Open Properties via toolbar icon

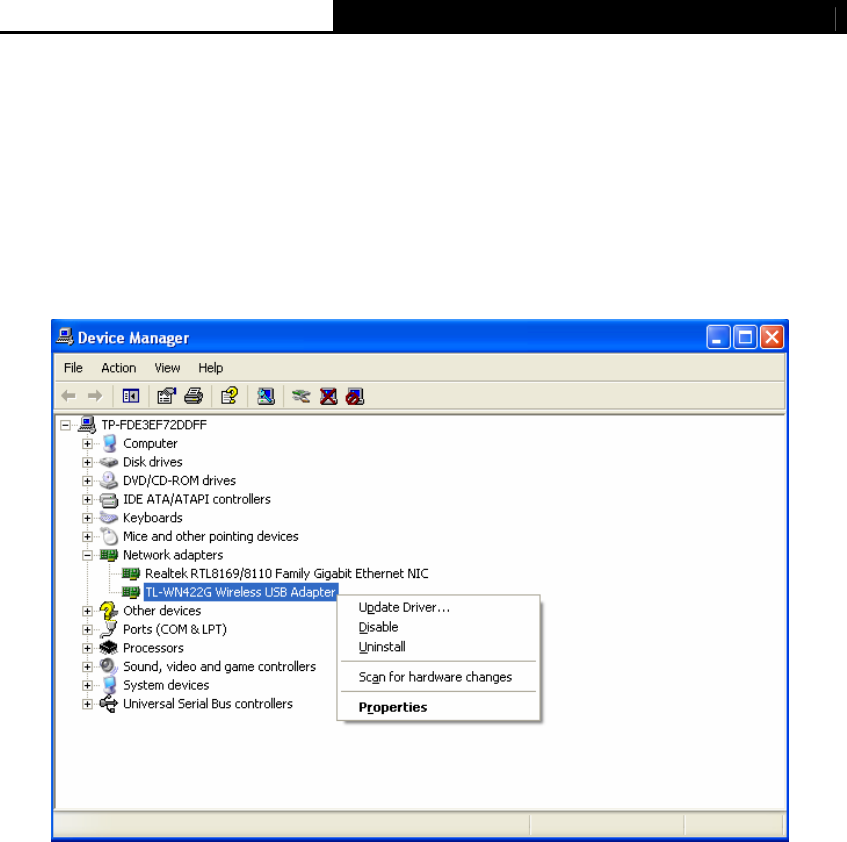tap(166, 396)
